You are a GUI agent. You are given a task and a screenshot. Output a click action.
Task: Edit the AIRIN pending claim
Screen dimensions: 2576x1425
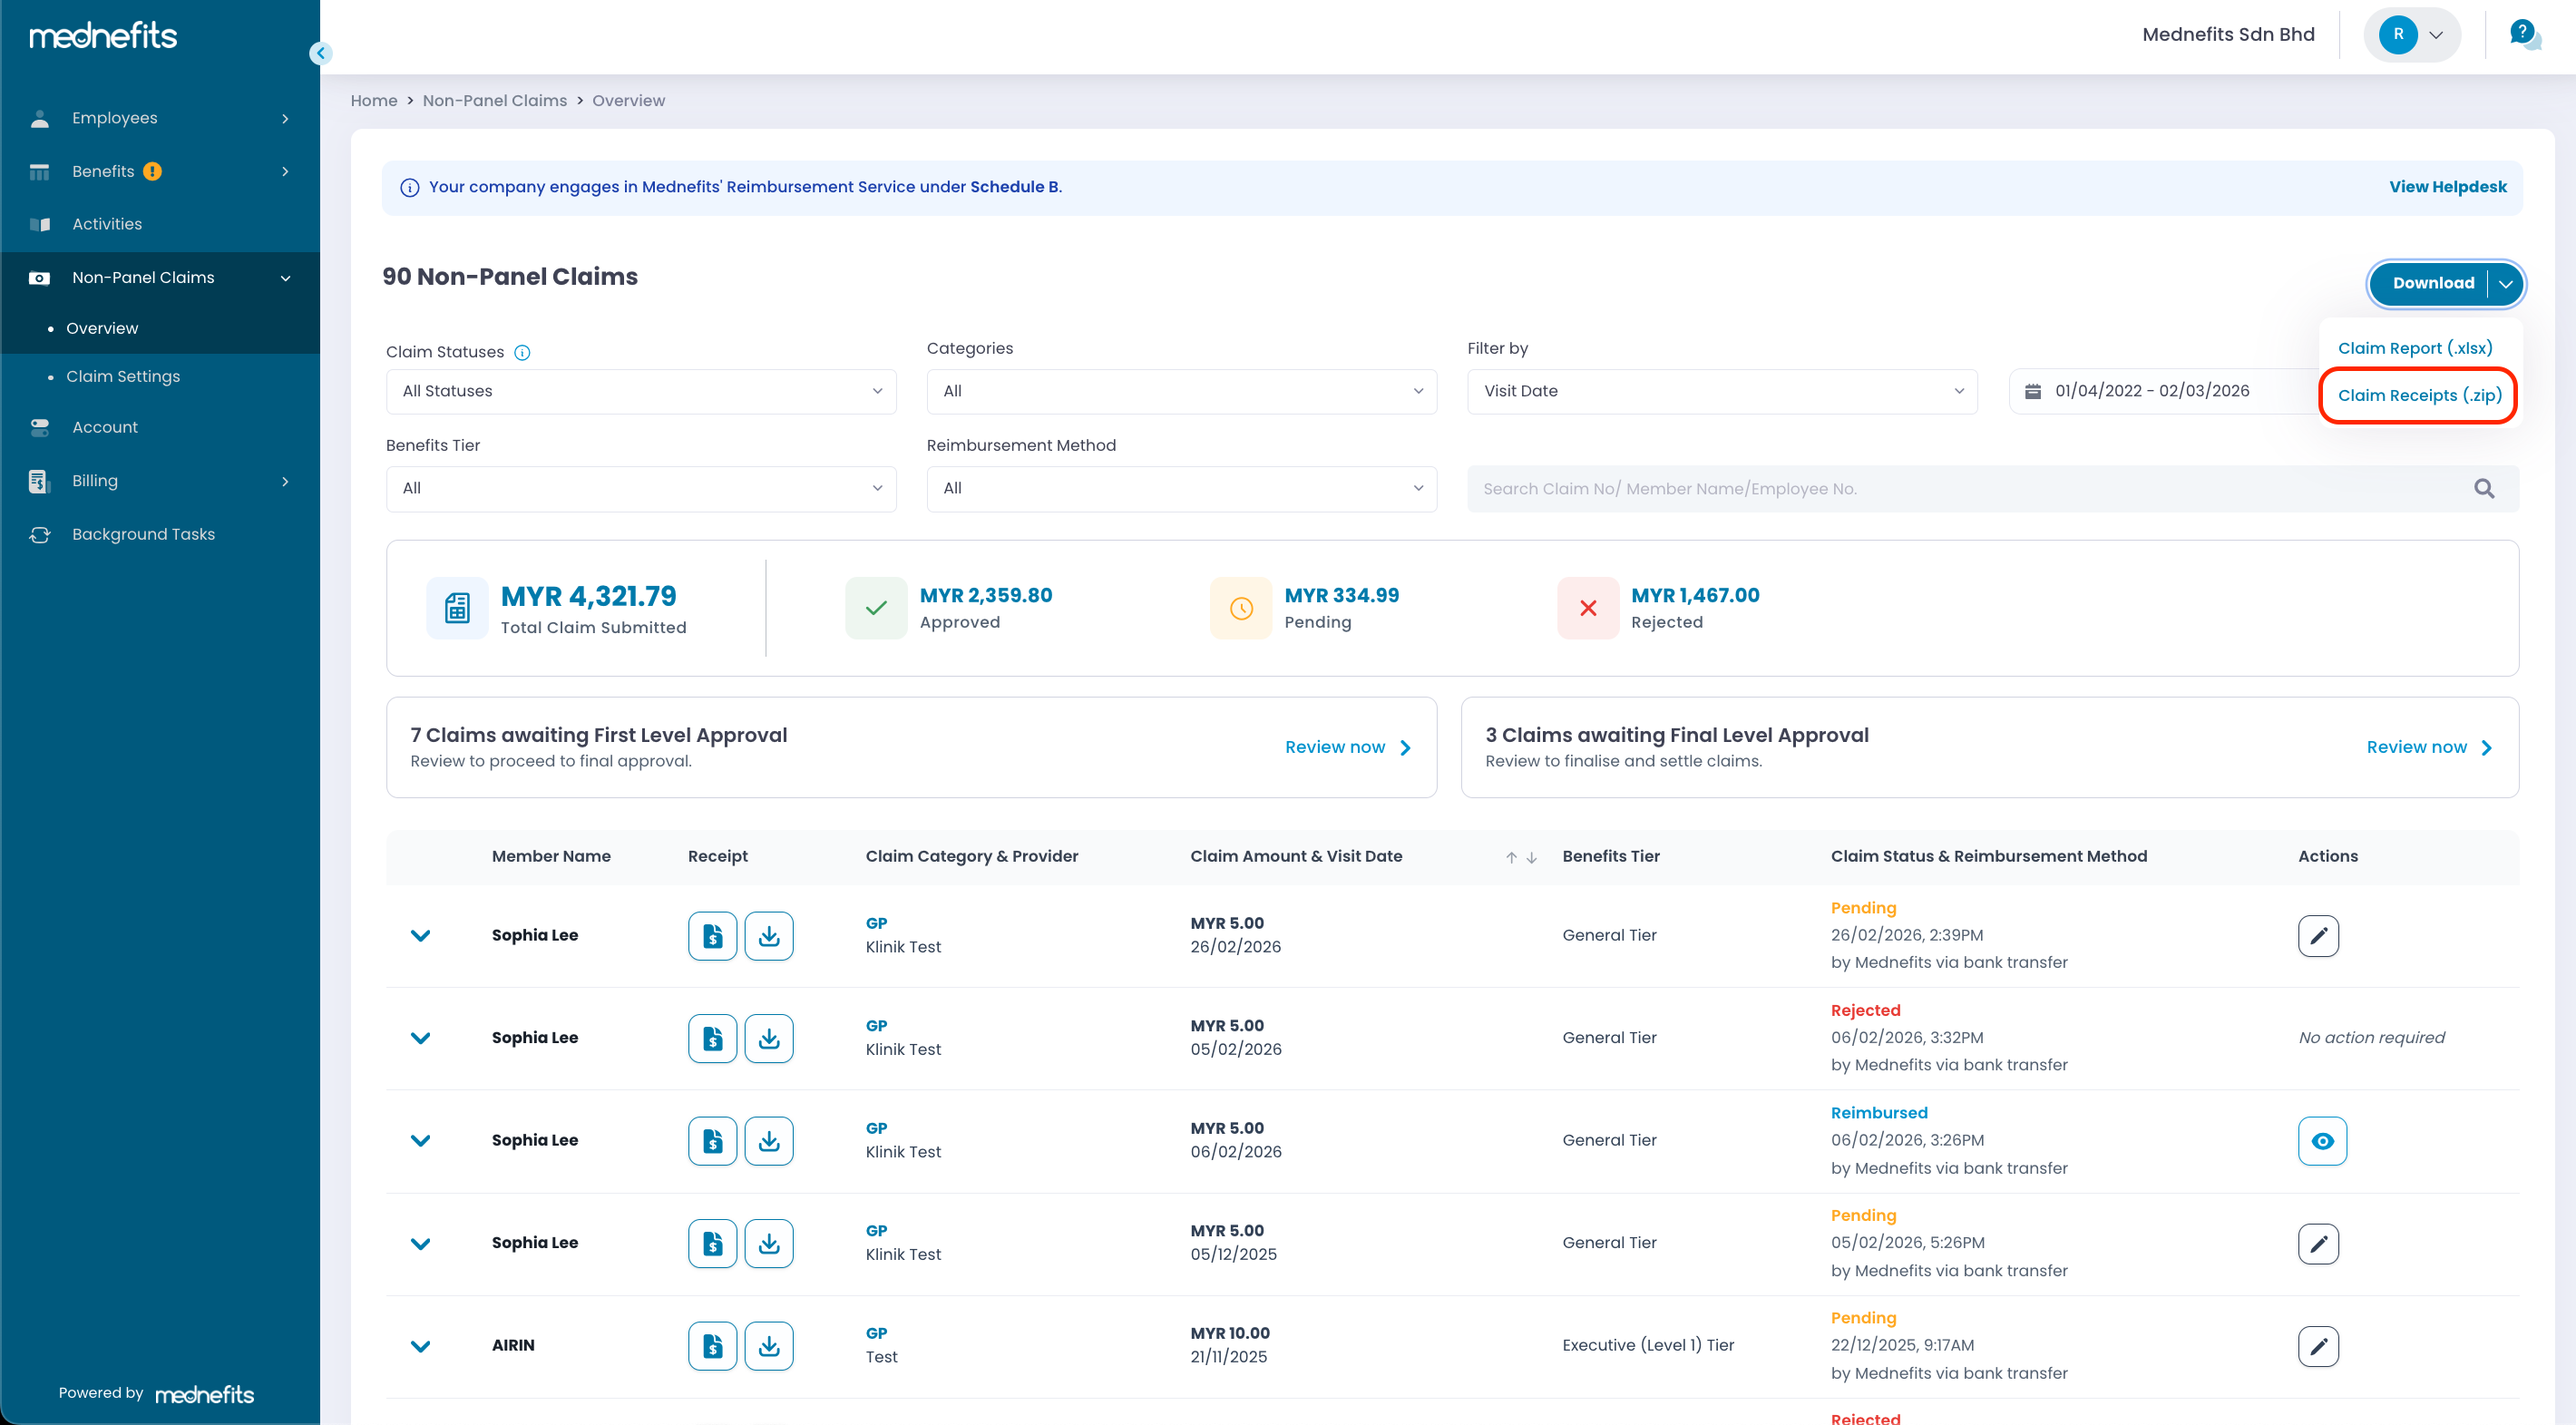(2317, 1346)
